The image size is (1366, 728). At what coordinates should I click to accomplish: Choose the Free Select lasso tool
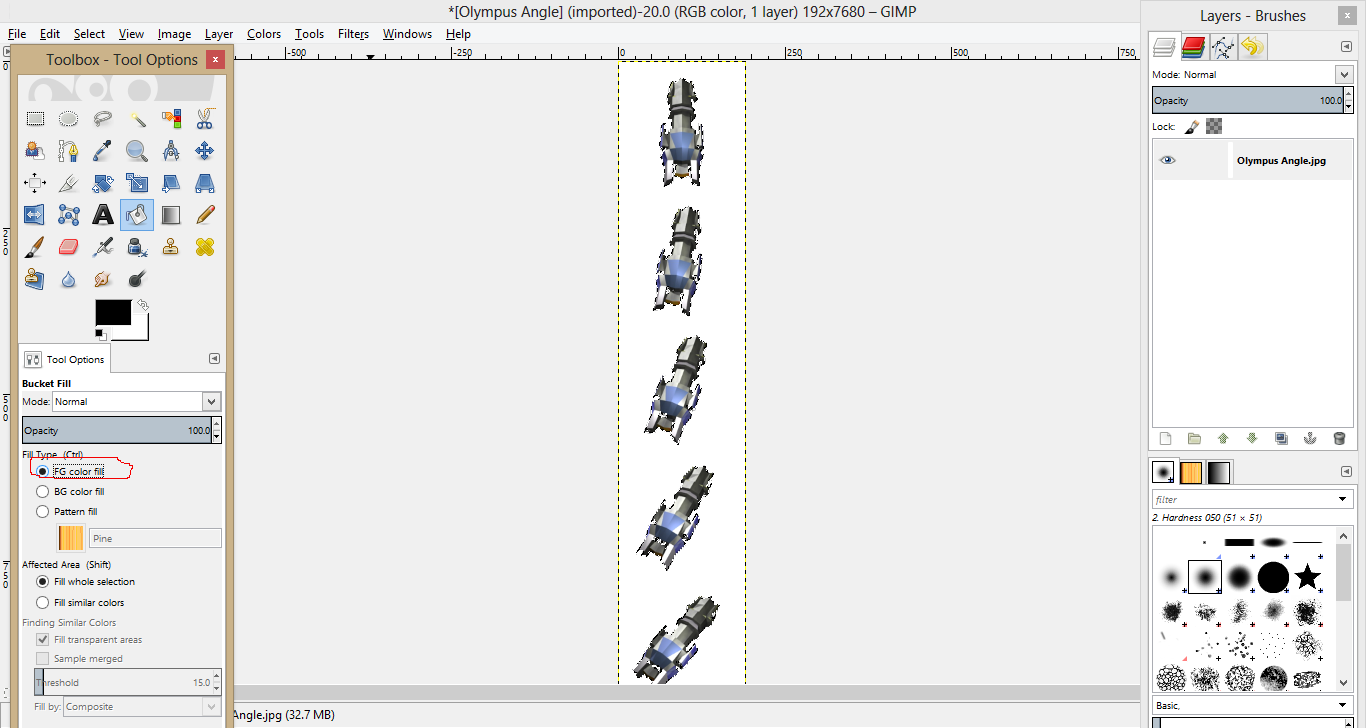[x=103, y=119]
